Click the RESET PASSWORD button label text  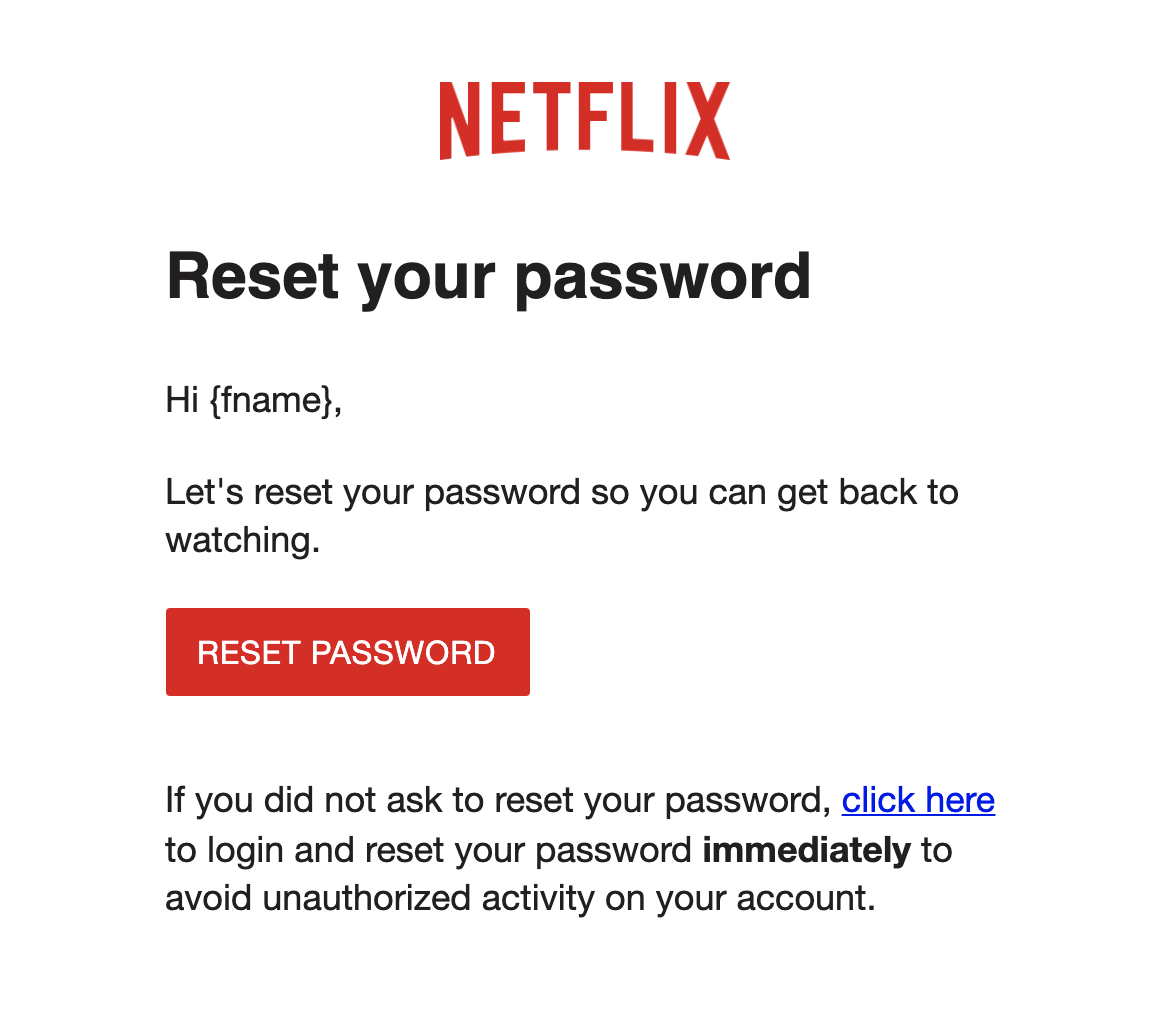click(347, 651)
